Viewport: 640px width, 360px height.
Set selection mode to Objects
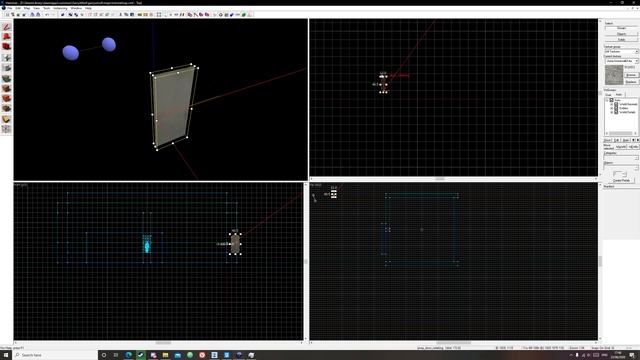(x=621, y=34)
